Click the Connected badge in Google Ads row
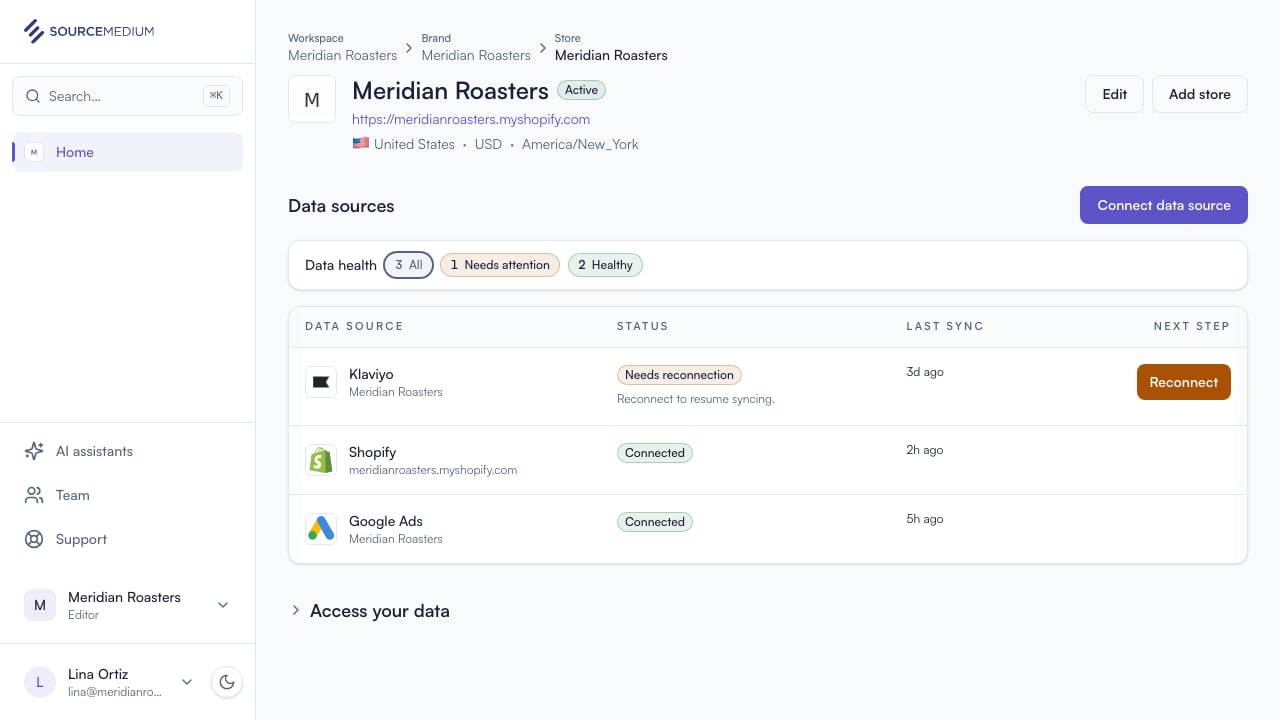1280x720 pixels. coord(655,522)
